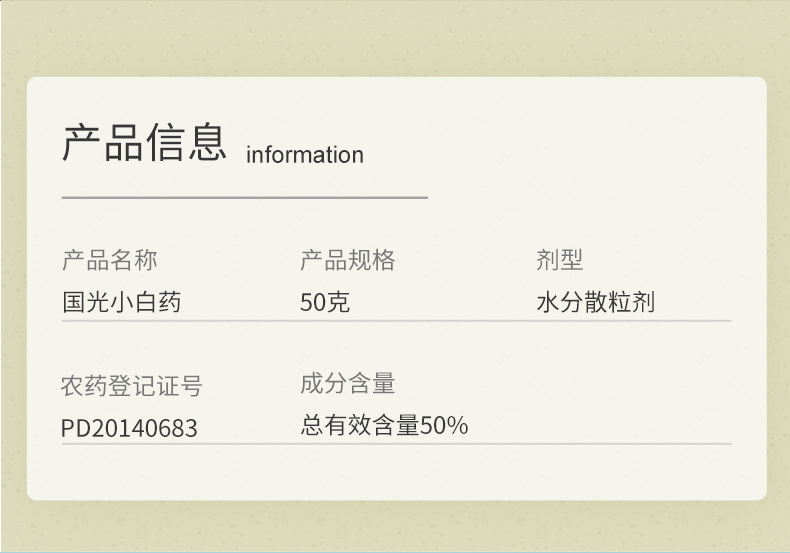Click the specification value 50克
The image size is (790, 553).
(325, 302)
